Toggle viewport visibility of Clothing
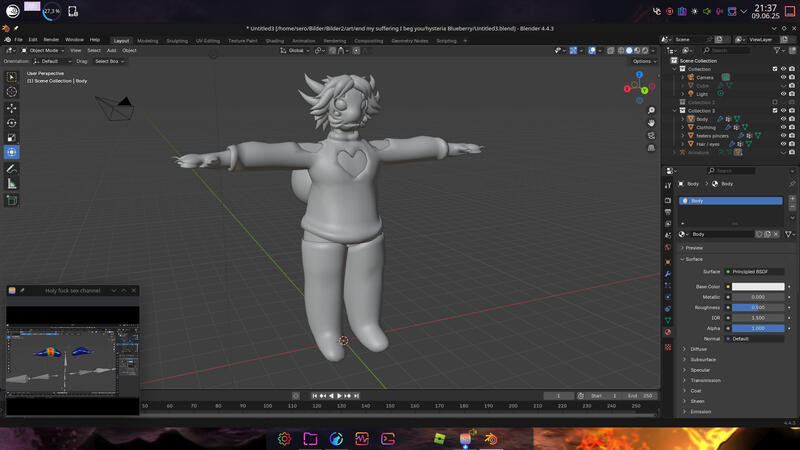Screen dimensions: 800x450 pos(782,127)
